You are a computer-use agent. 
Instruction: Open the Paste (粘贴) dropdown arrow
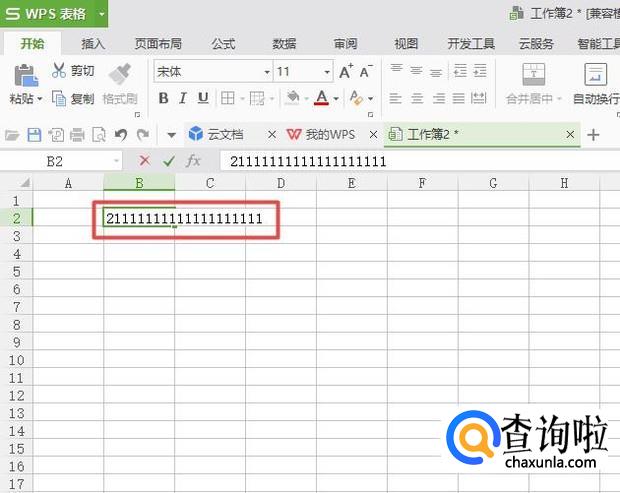click(40, 99)
